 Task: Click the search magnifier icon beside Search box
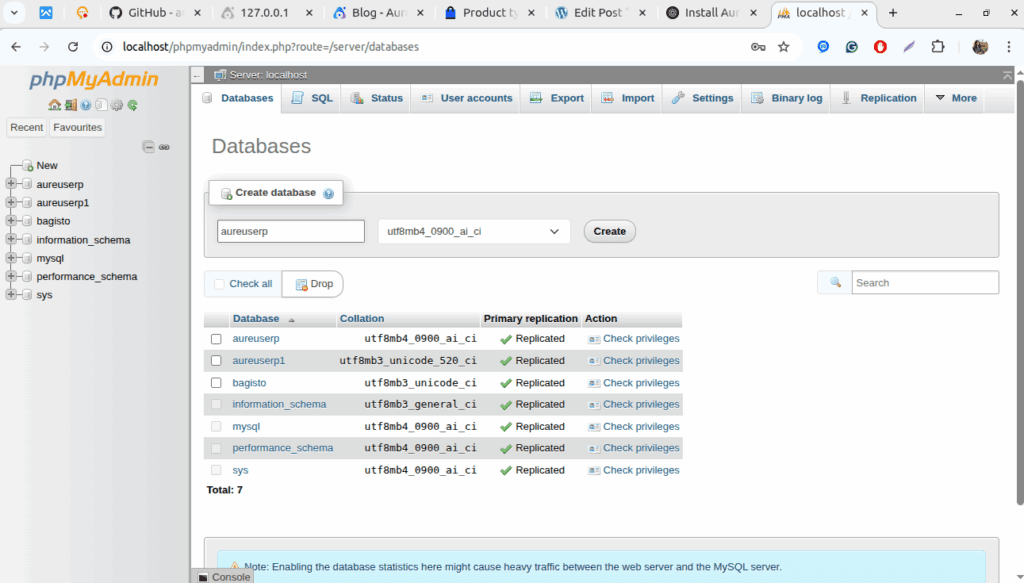point(835,283)
